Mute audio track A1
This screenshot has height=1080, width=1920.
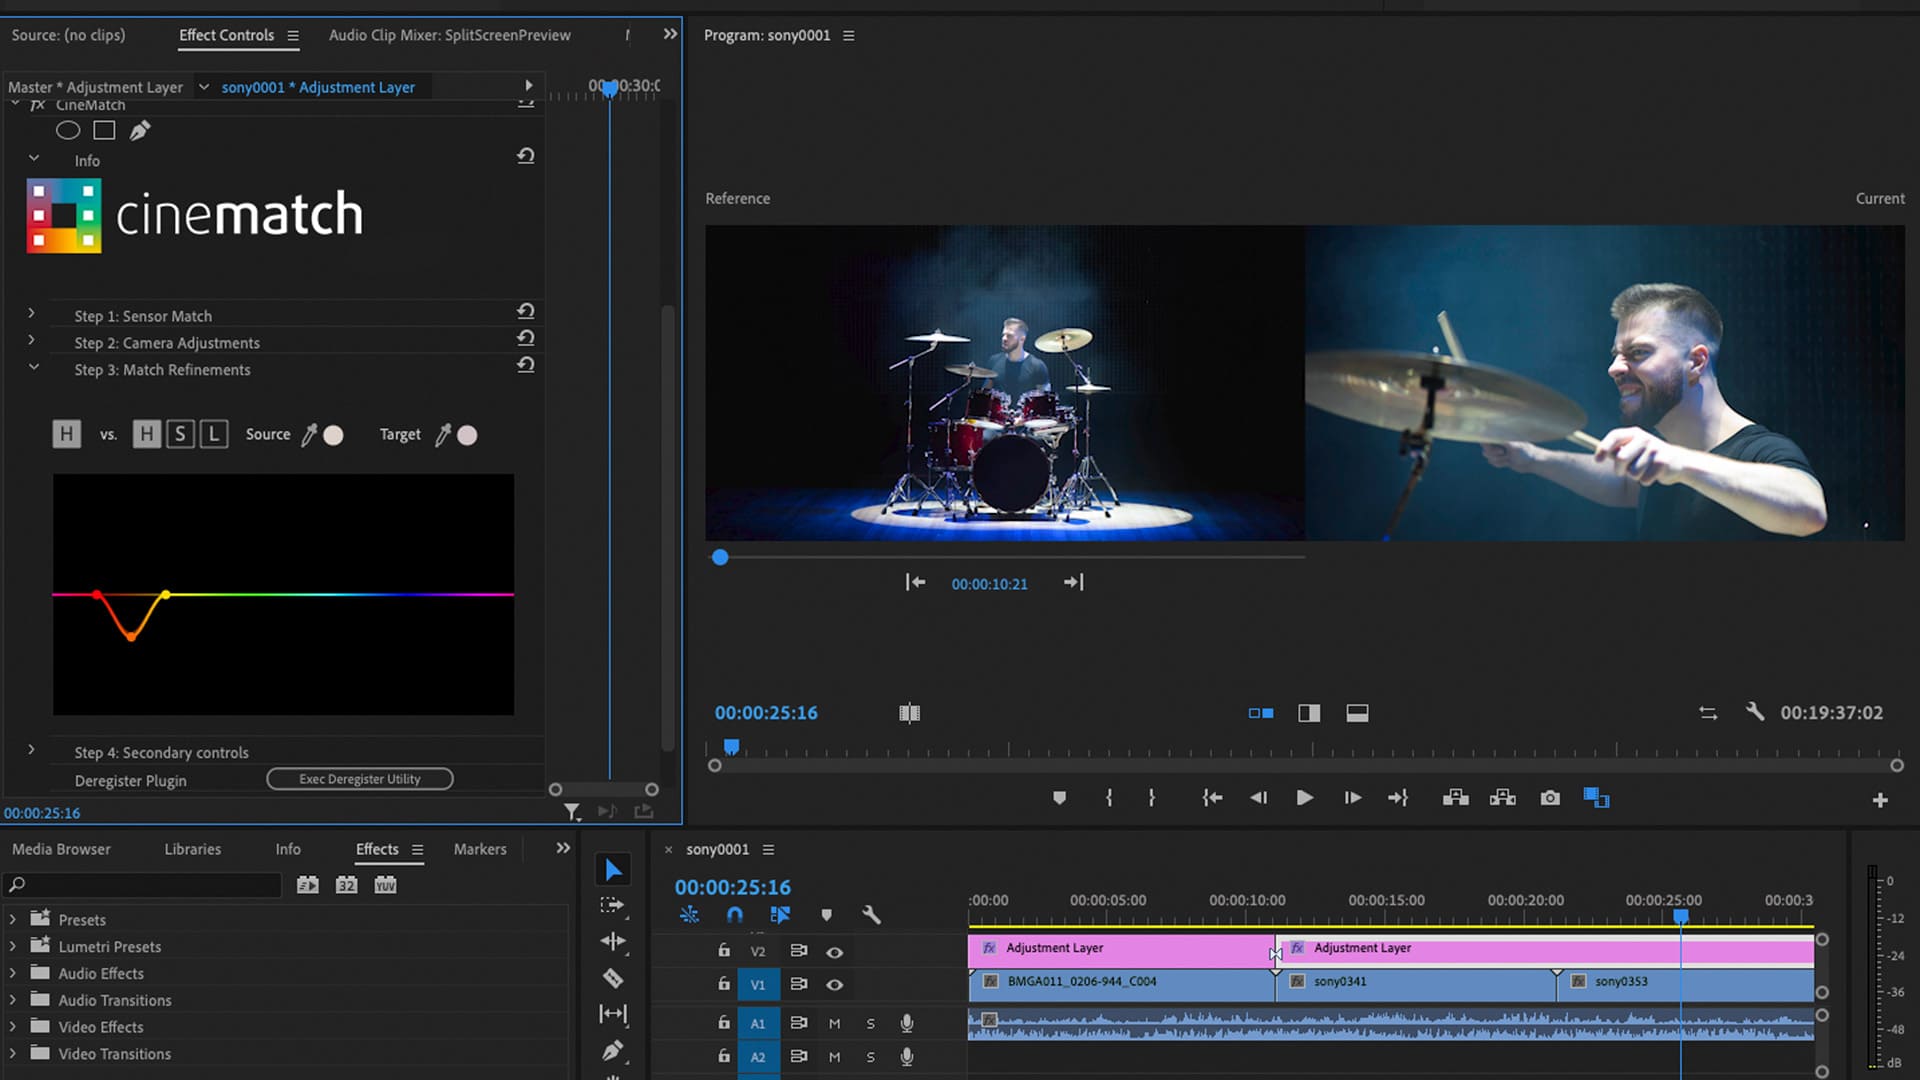[834, 1024]
